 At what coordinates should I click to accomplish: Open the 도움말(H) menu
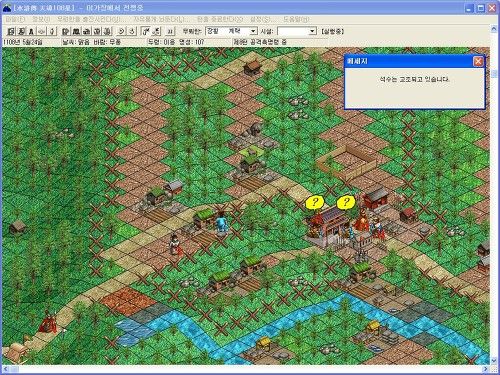[296, 19]
